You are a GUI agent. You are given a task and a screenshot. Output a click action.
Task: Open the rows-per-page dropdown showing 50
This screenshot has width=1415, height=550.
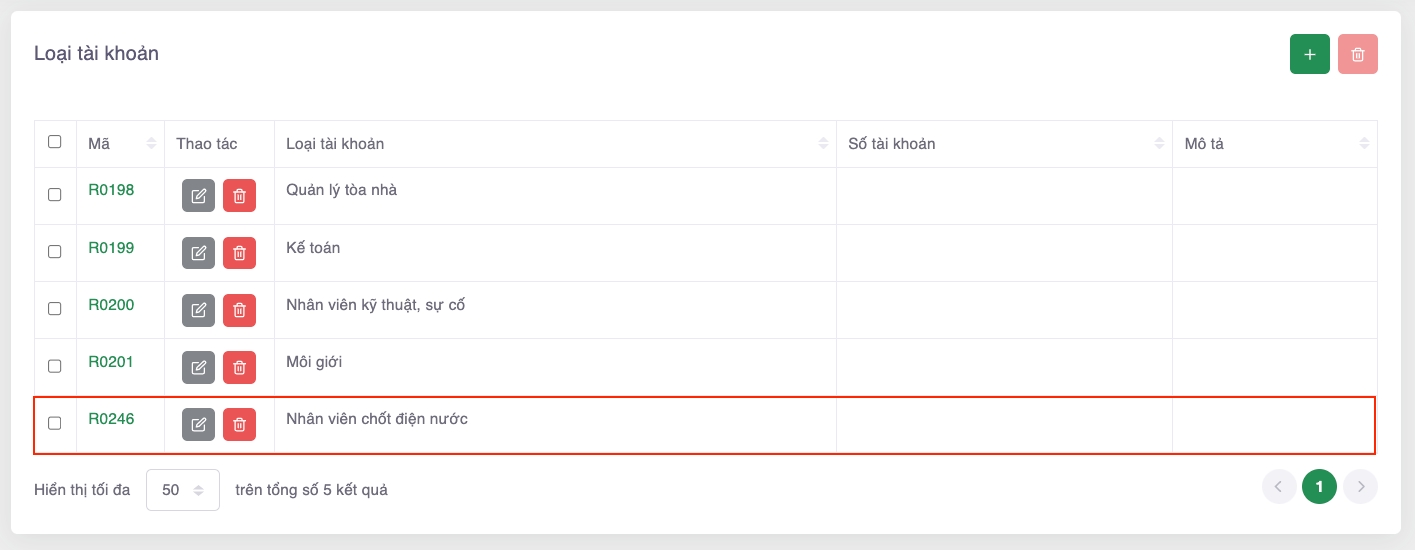[x=183, y=490]
